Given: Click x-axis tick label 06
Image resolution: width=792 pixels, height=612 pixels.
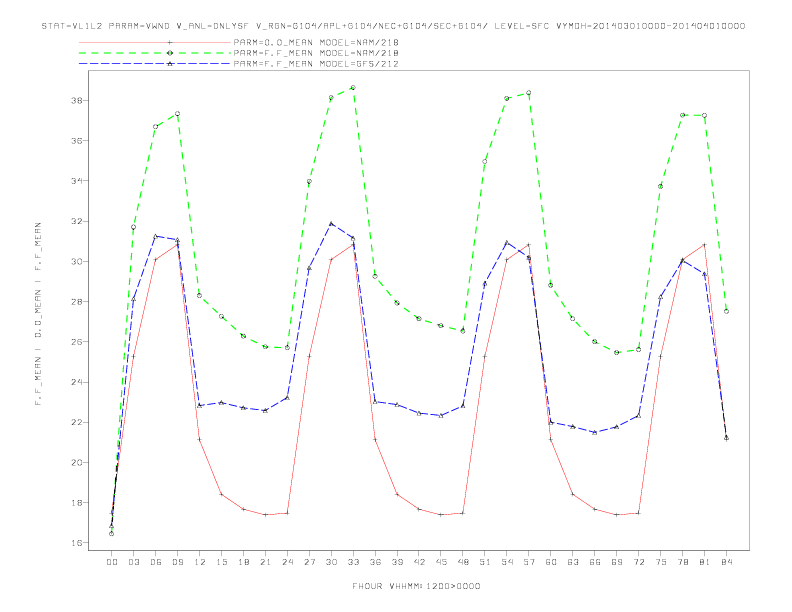Looking at the screenshot, I should (156, 562).
